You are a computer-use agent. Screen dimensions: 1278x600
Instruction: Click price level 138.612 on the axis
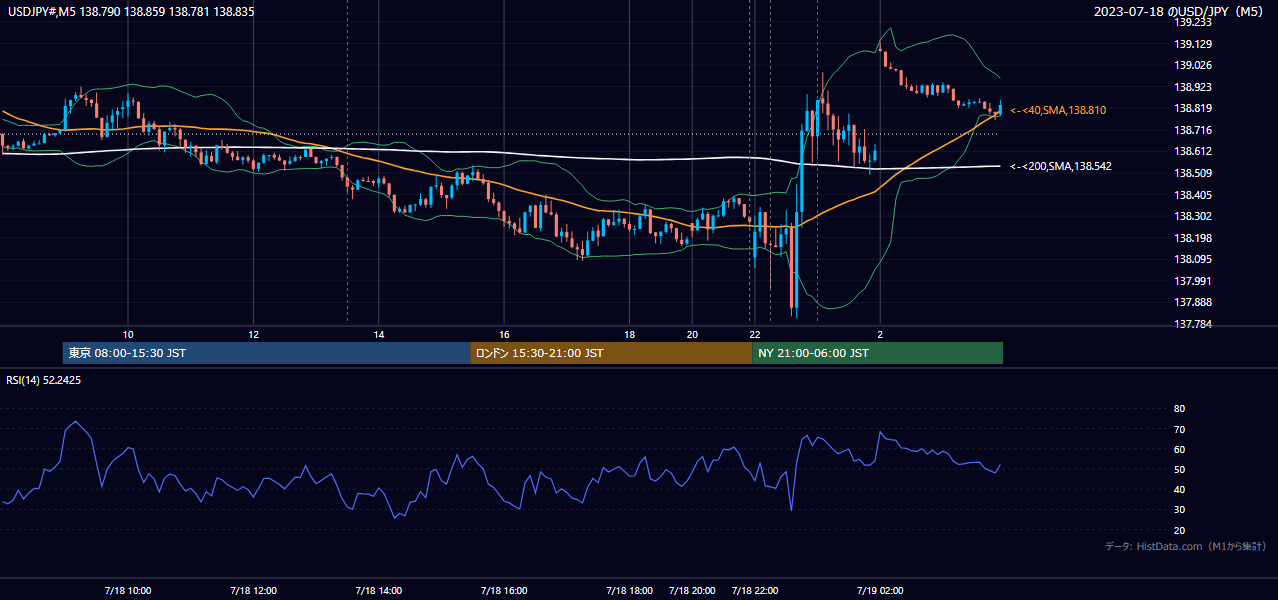1194,152
